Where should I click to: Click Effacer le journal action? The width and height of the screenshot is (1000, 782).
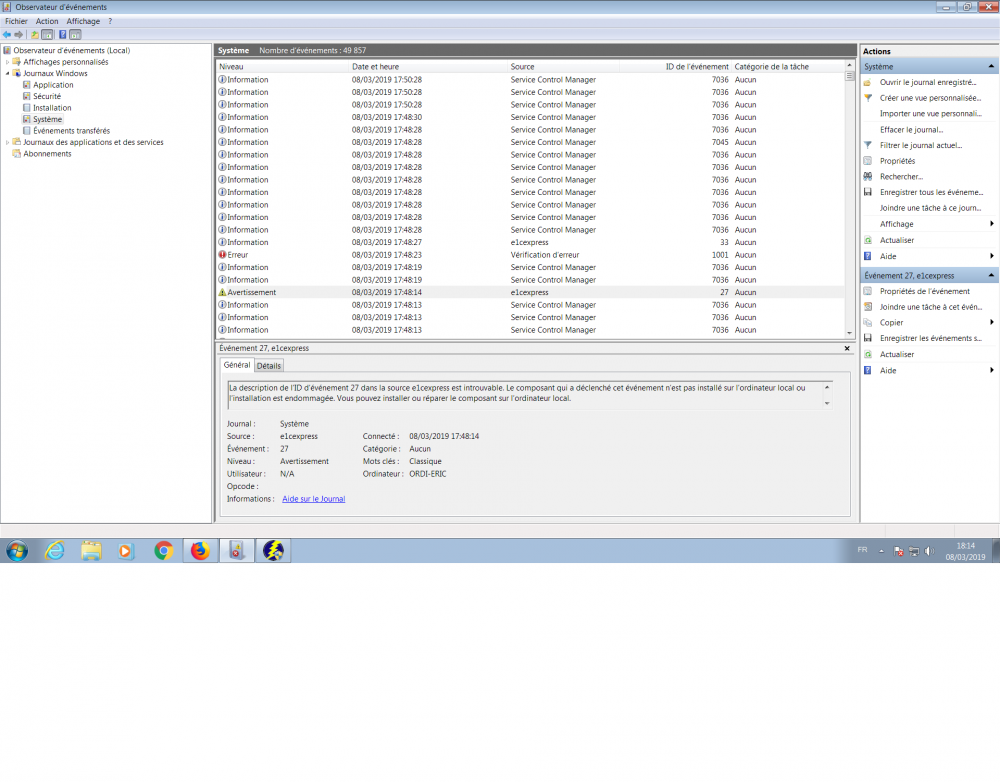(x=911, y=130)
